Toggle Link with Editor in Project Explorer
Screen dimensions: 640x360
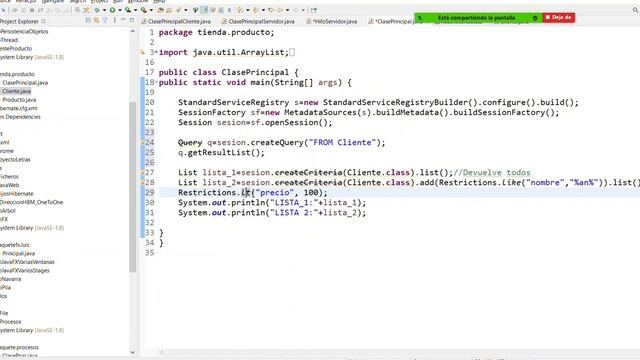coord(96,20)
